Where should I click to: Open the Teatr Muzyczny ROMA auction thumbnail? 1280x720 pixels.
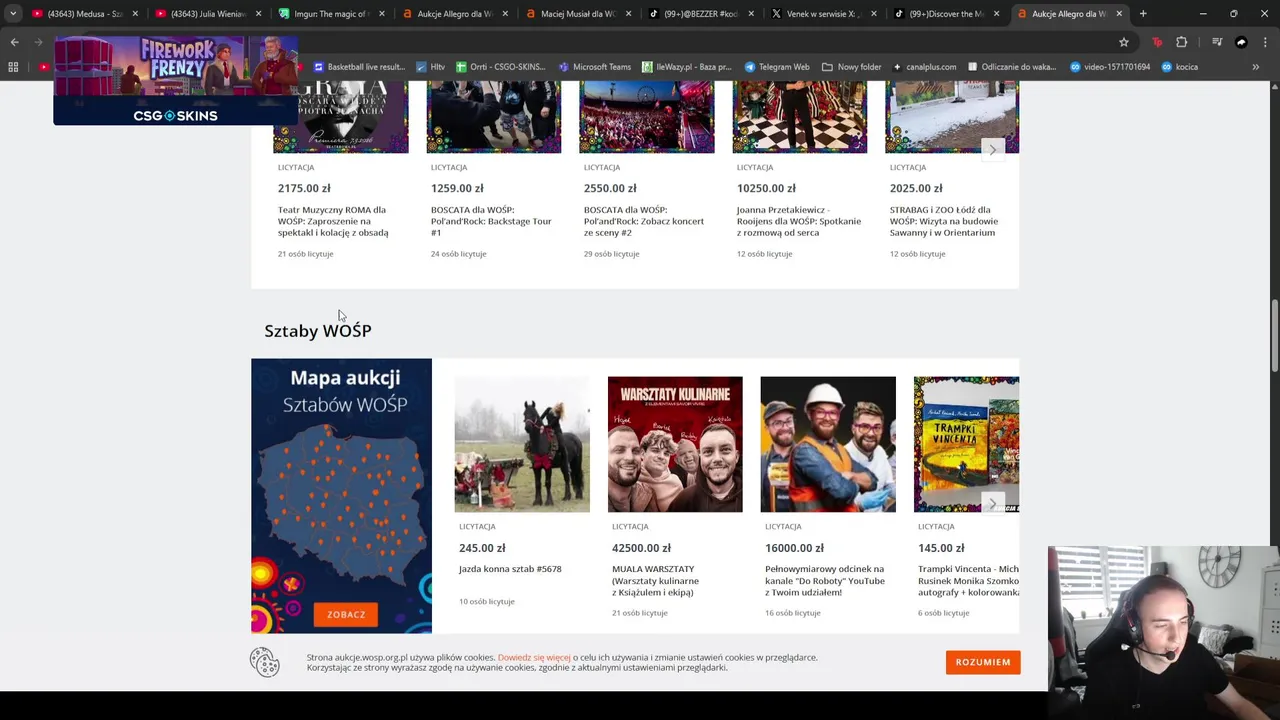tap(341, 117)
